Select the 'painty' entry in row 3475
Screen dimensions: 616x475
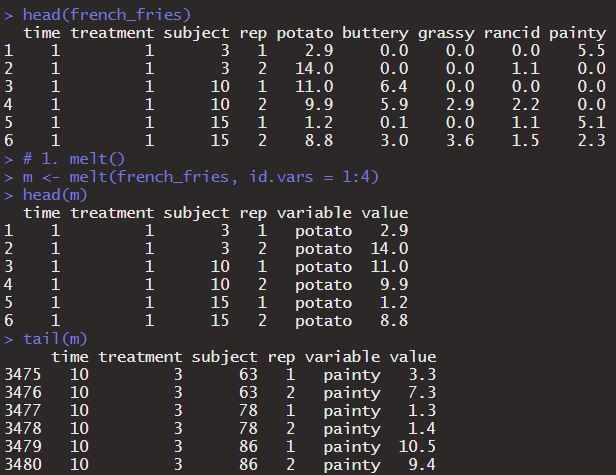point(352,375)
